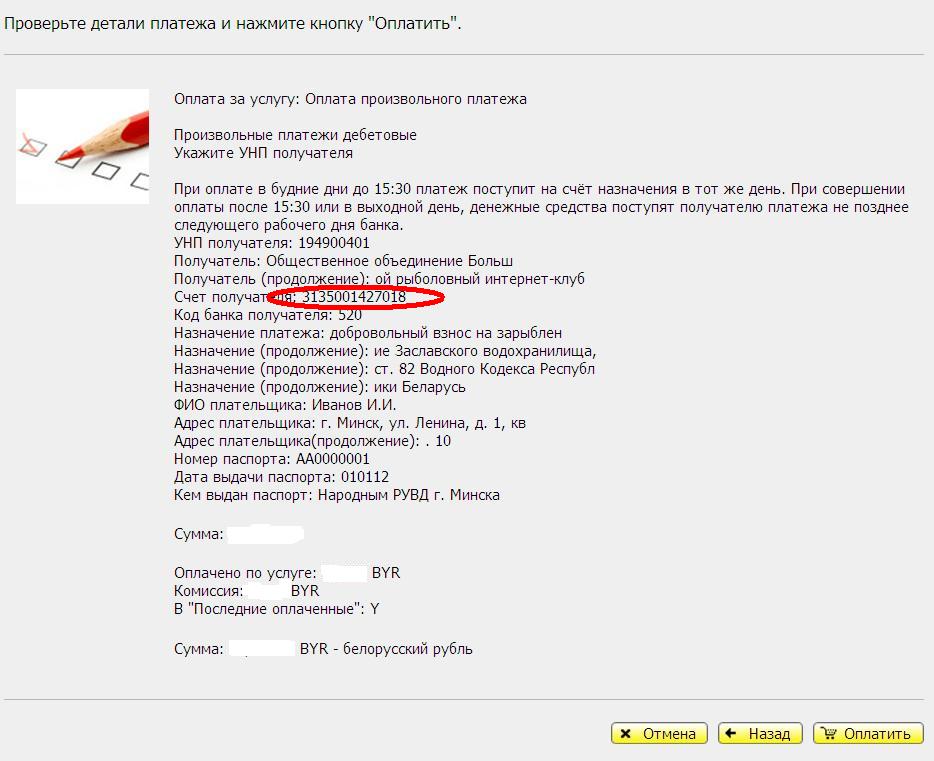Image resolution: width=934 pixels, height=761 pixels.
Task: Click the red pencil checklist image
Action: click(82, 147)
